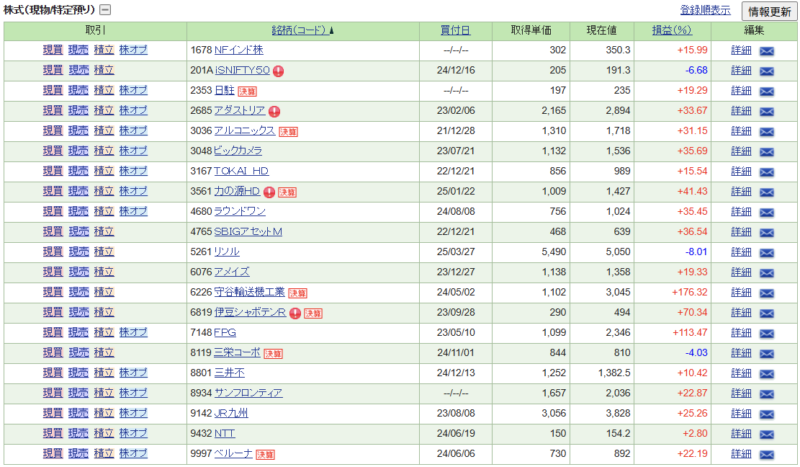Click 現売 in the 三栄コーポ row
Image resolution: width=800 pixels, height=467 pixels.
click(78, 353)
